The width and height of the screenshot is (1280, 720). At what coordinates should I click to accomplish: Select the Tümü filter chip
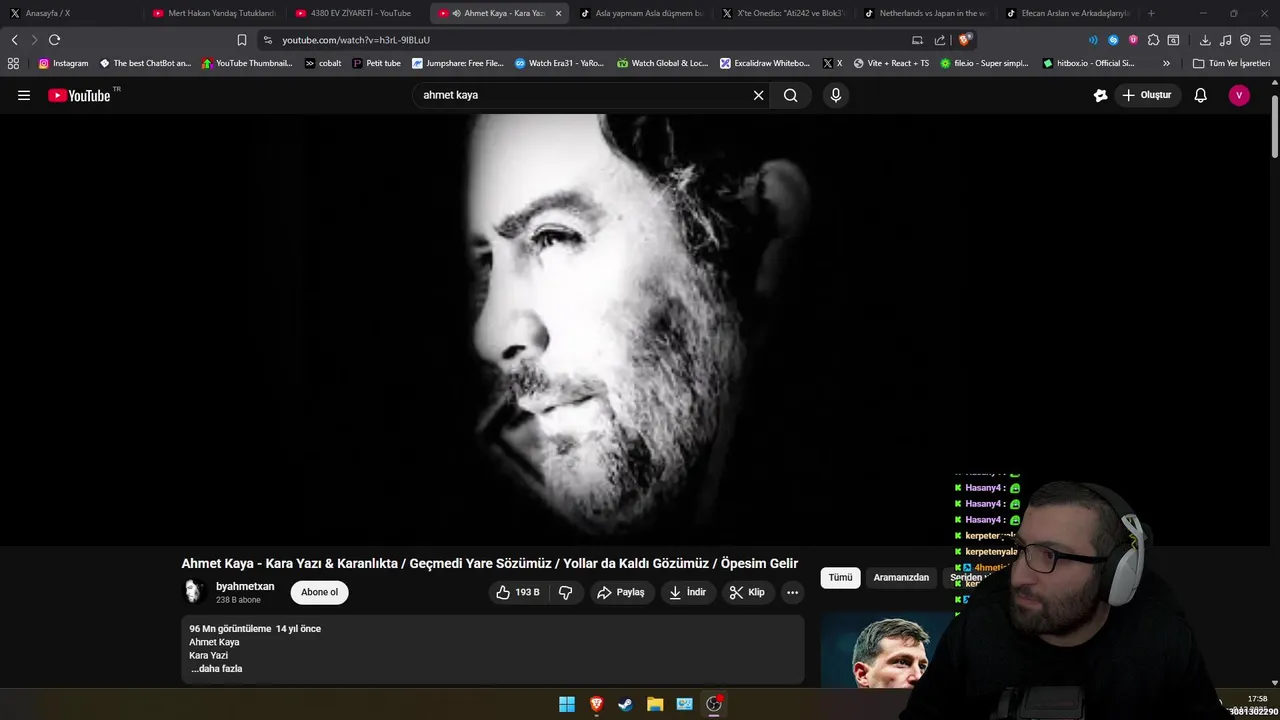pos(840,577)
